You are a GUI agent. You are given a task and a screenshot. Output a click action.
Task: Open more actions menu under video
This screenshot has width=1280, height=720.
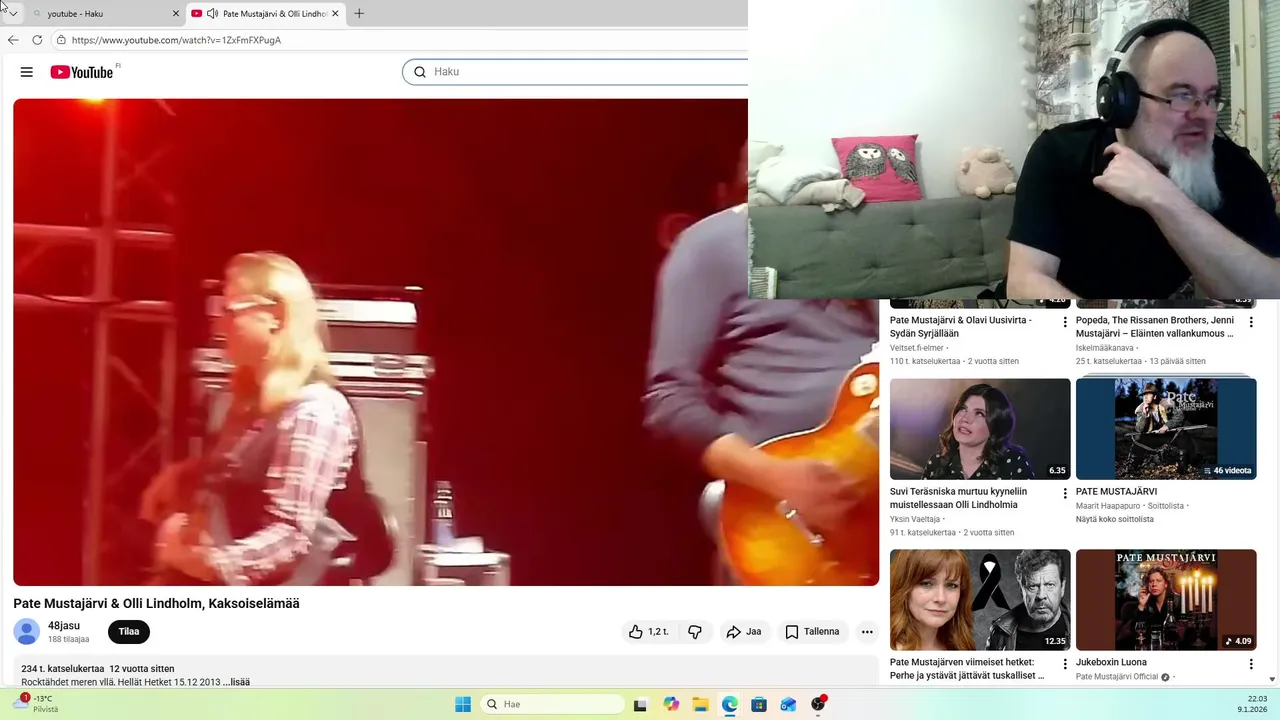pyautogui.click(x=867, y=632)
